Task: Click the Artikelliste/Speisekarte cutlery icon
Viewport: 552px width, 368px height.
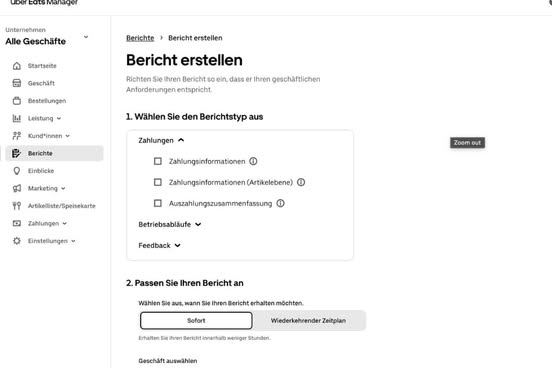Action: pyautogui.click(x=17, y=206)
